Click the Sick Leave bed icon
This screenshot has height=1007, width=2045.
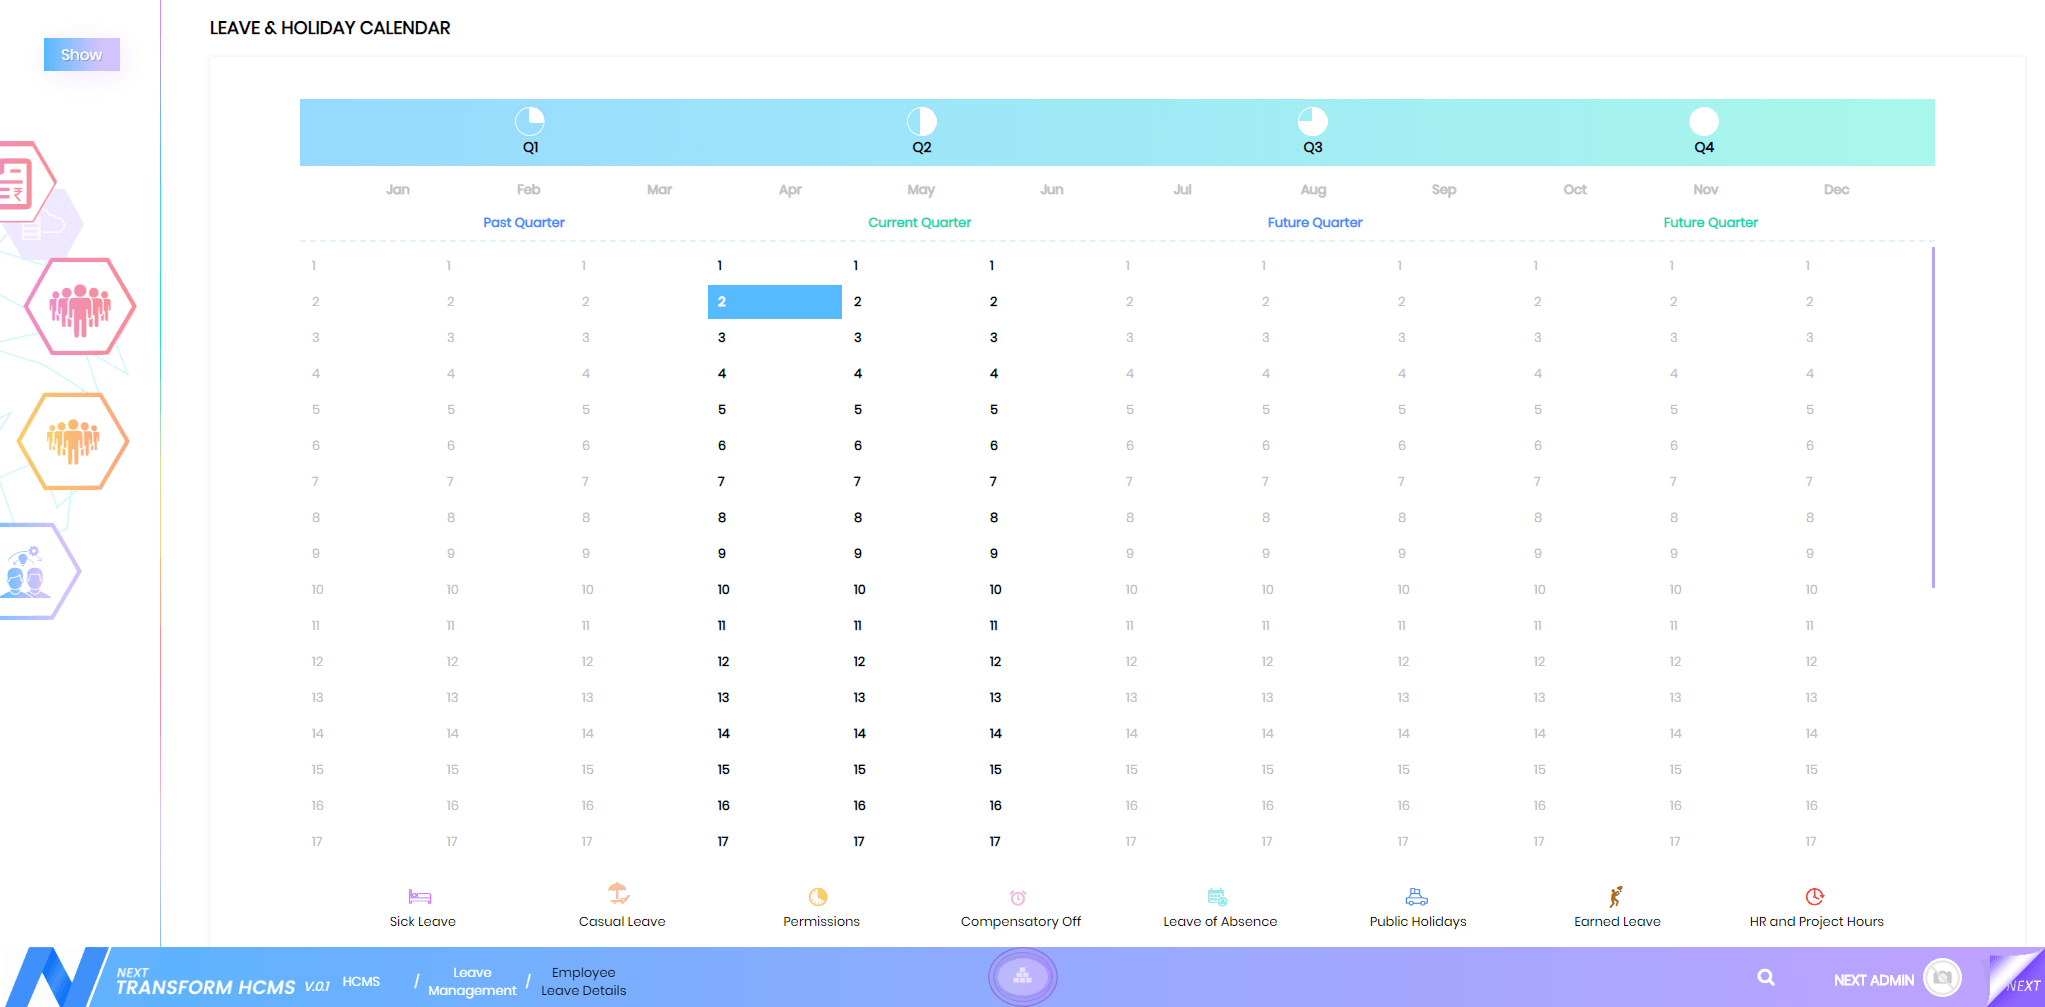pyautogui.click(x=420, y=897)
